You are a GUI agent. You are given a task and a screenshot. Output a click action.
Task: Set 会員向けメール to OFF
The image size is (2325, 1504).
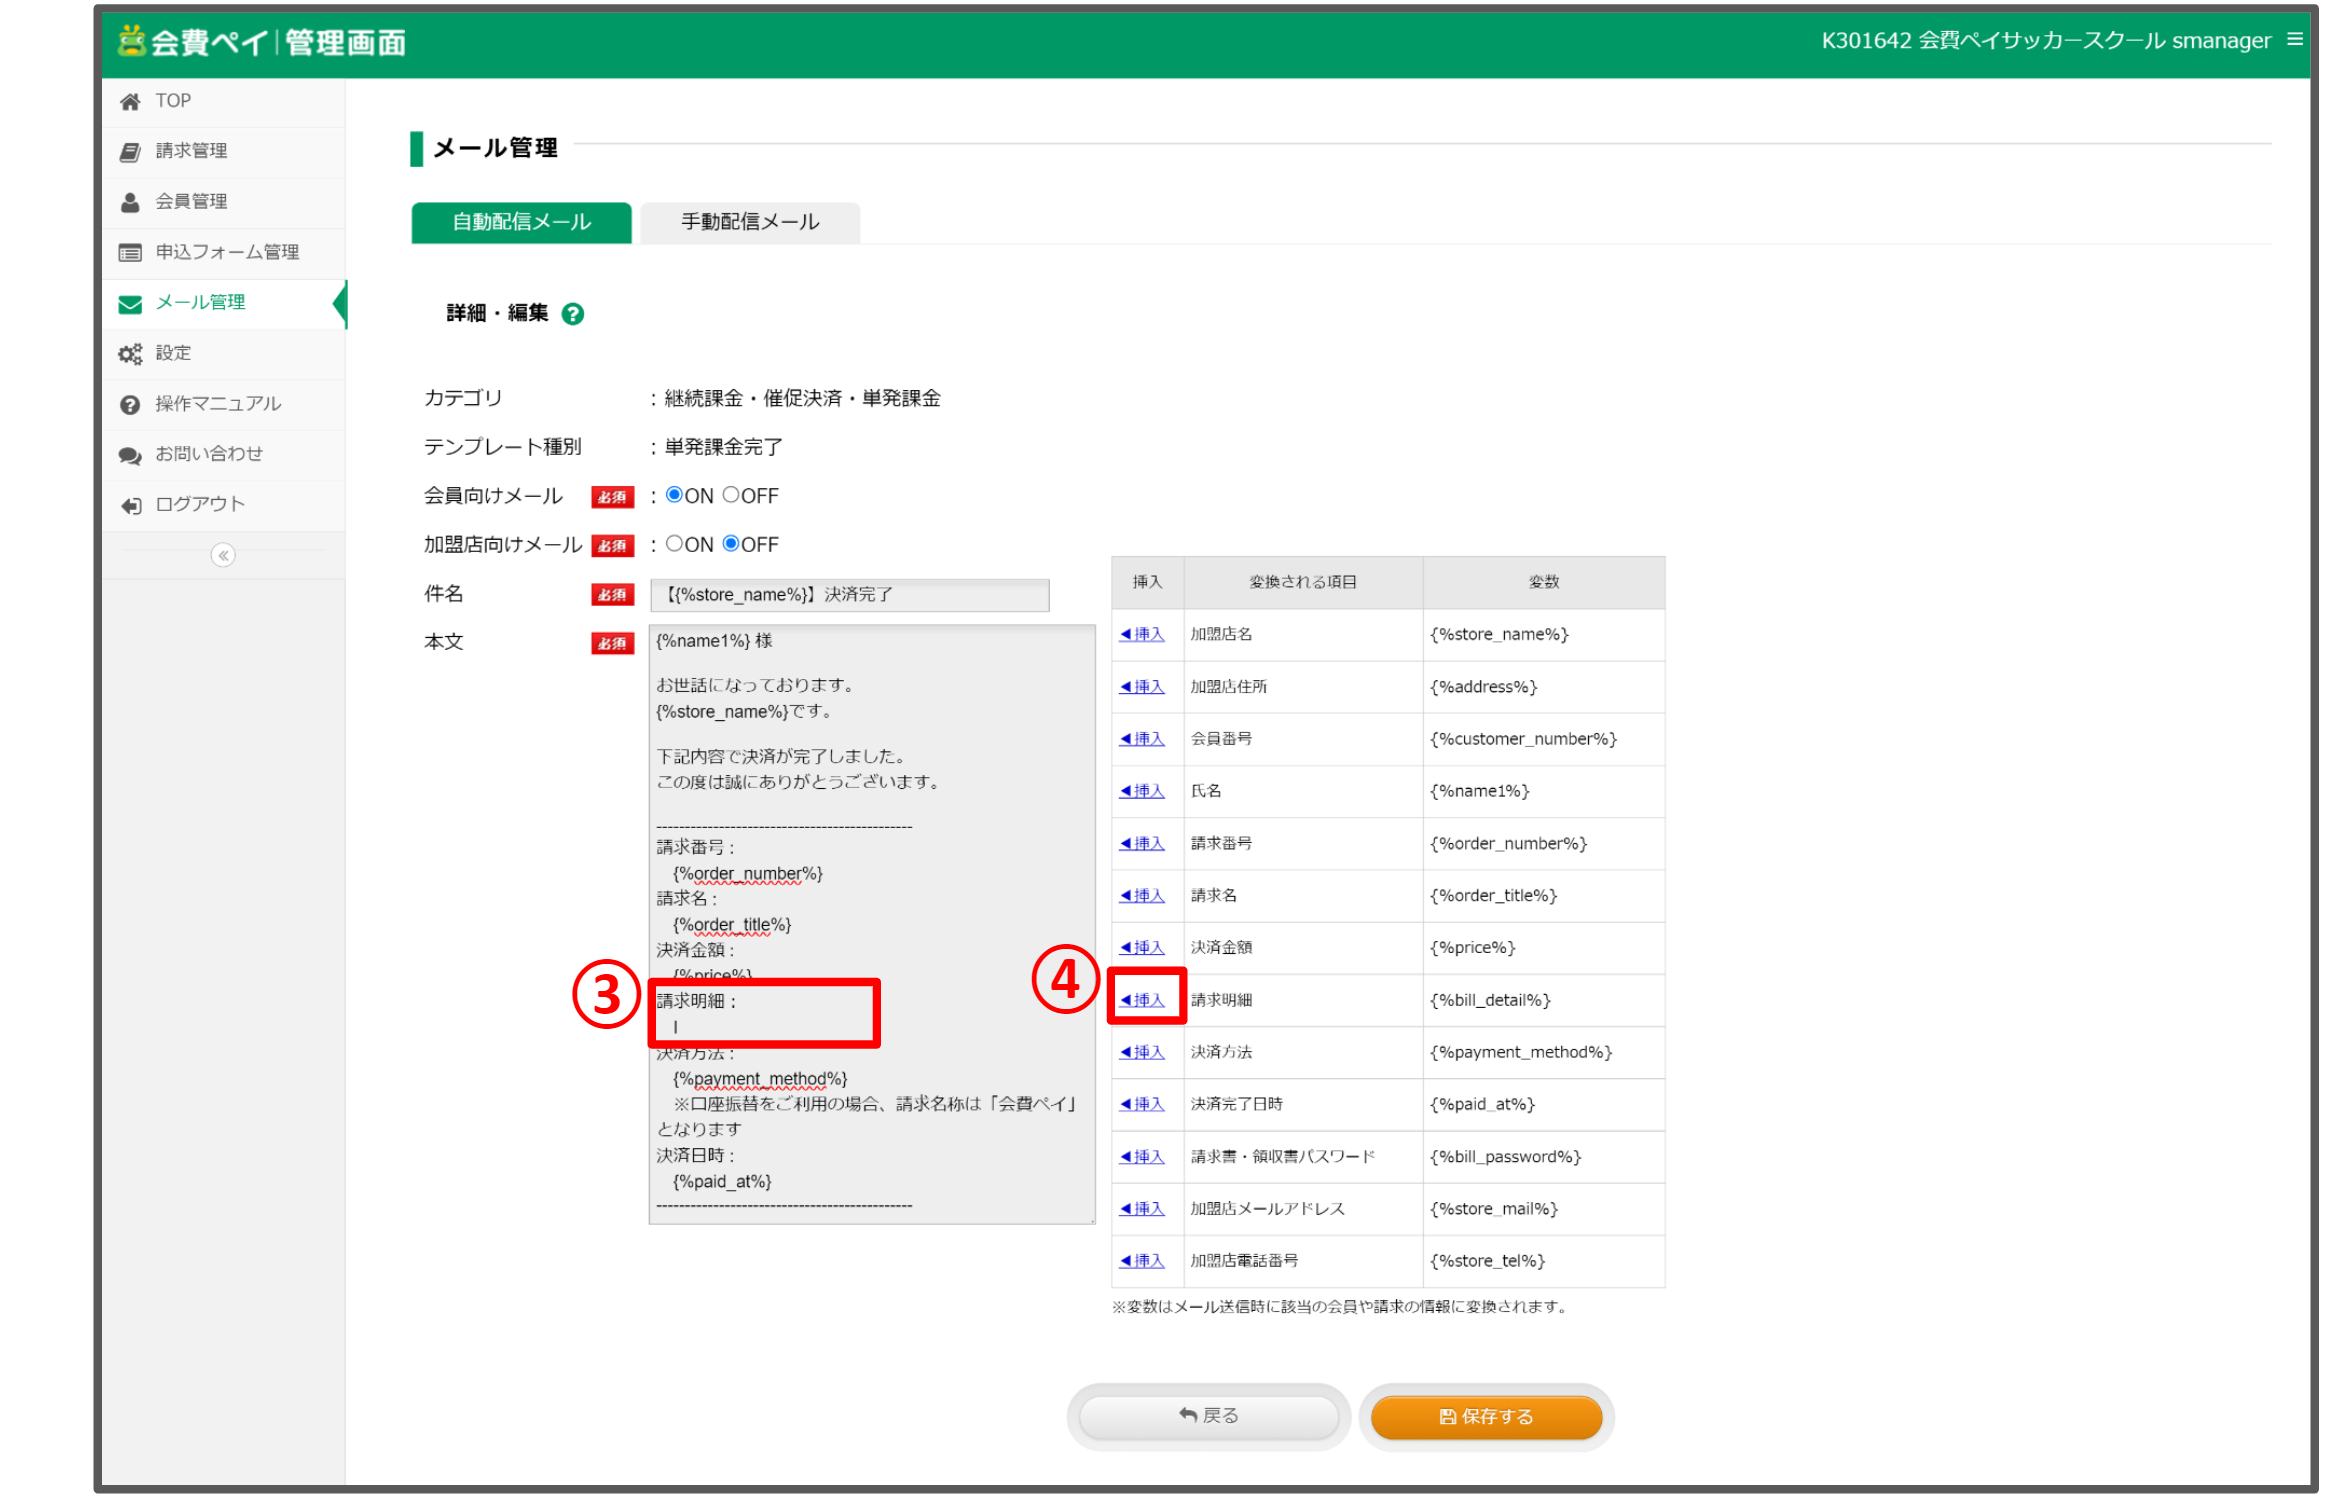(731, 495)
